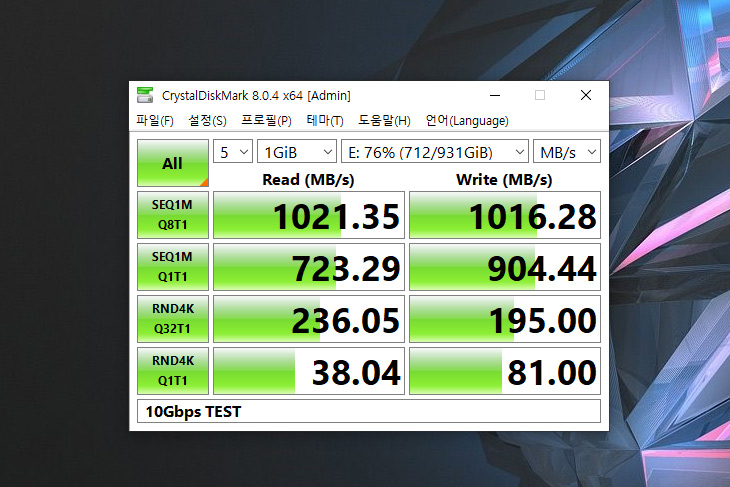Open the 도움말(H) menu
This screenshot has height=487, width=730.
[384, 121]
